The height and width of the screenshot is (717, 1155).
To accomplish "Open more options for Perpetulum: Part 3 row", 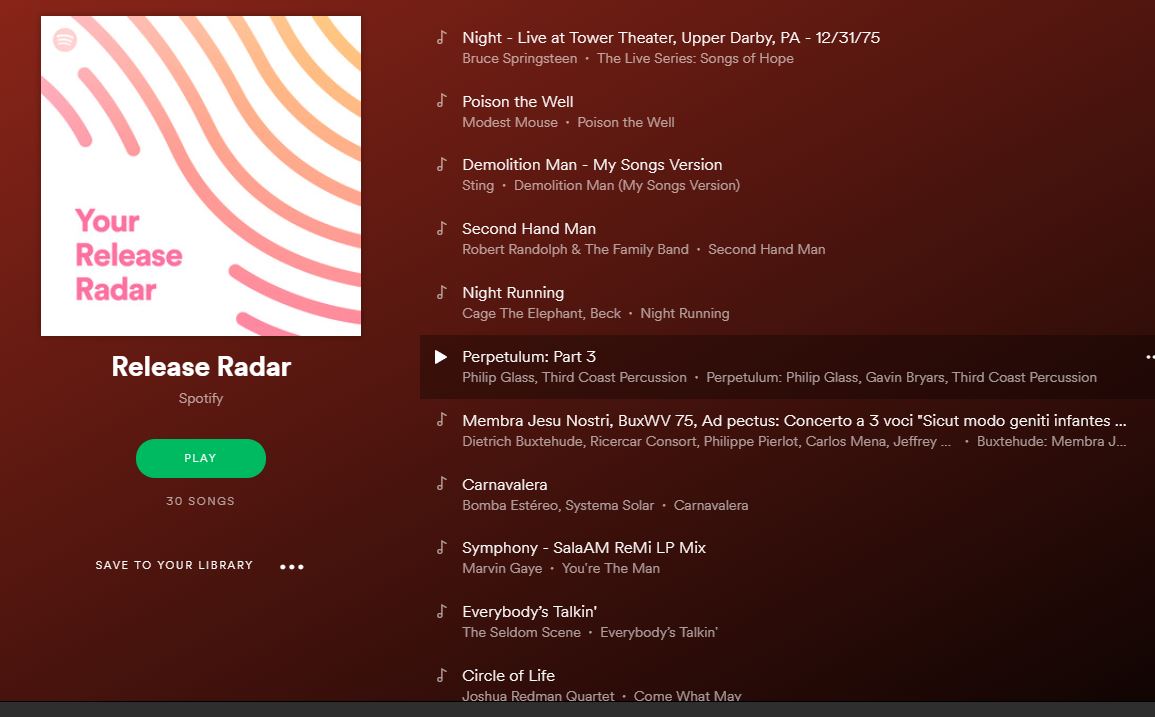I will point(1150,357).
